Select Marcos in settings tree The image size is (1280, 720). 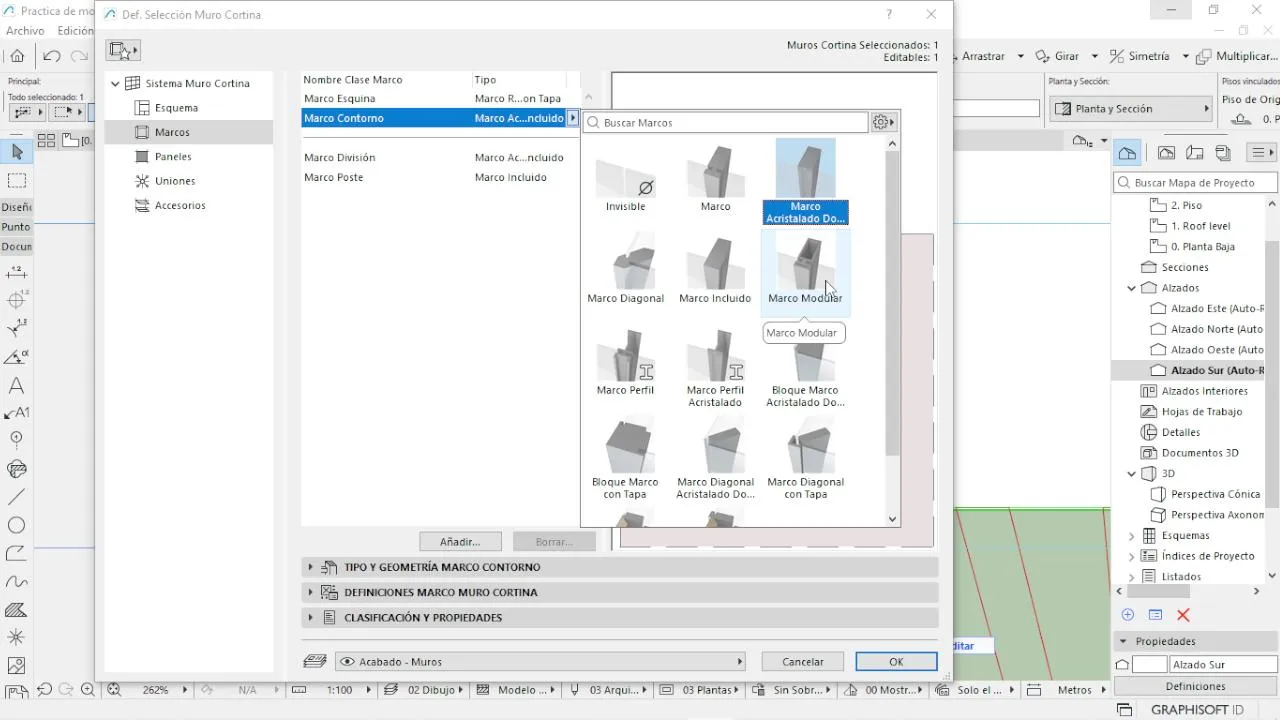(172, 132)
